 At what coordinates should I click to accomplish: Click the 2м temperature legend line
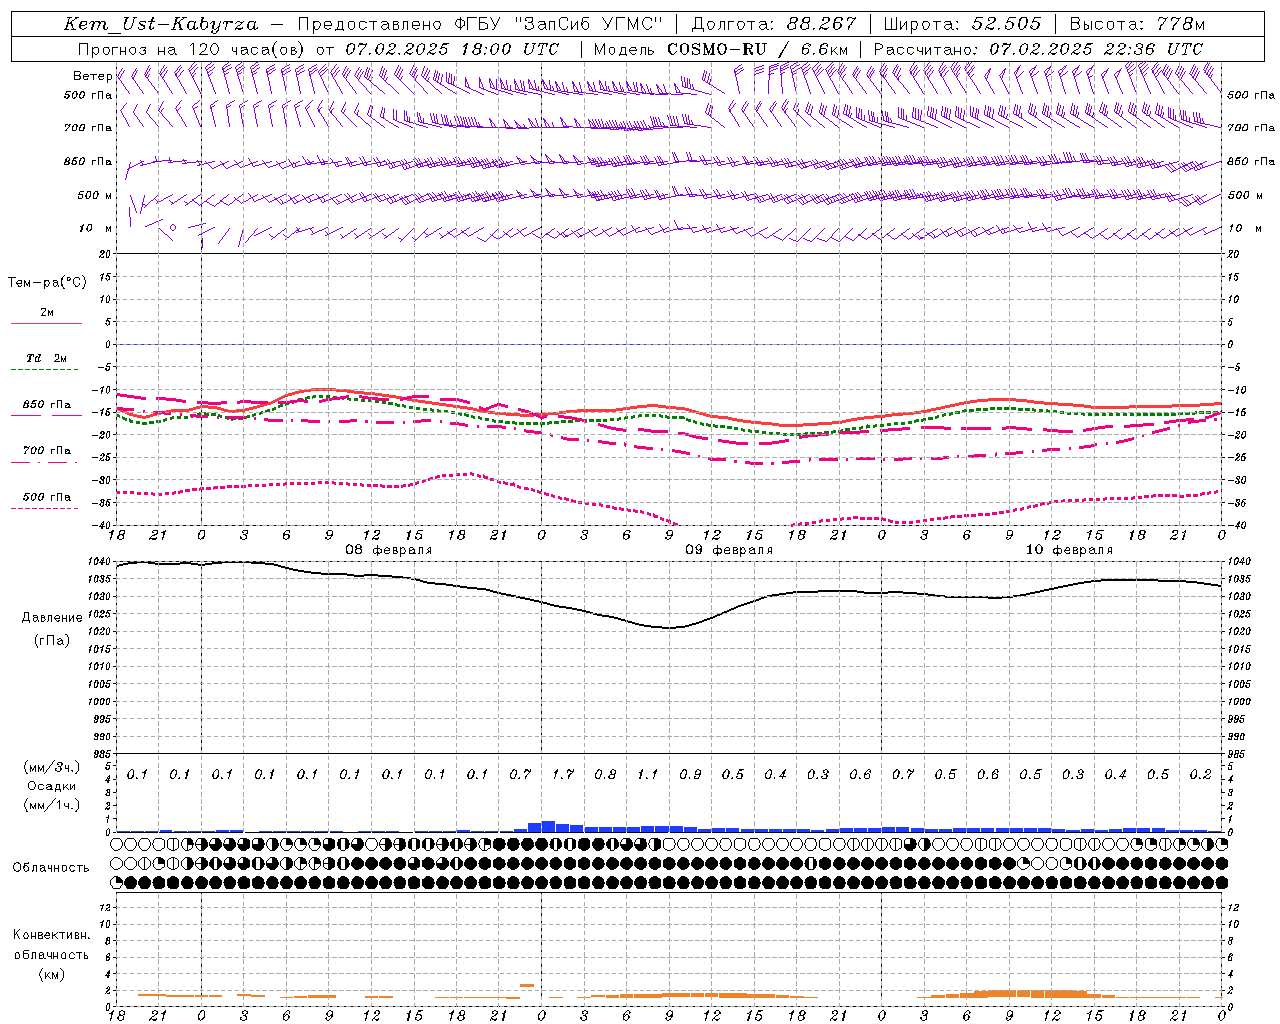click(x=46, y=323)
